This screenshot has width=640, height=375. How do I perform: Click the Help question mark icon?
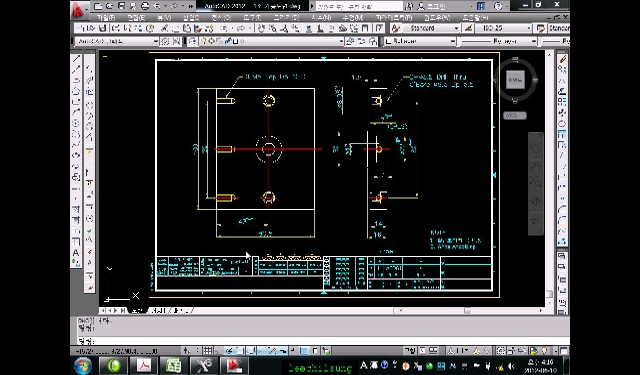coord(498,6)
